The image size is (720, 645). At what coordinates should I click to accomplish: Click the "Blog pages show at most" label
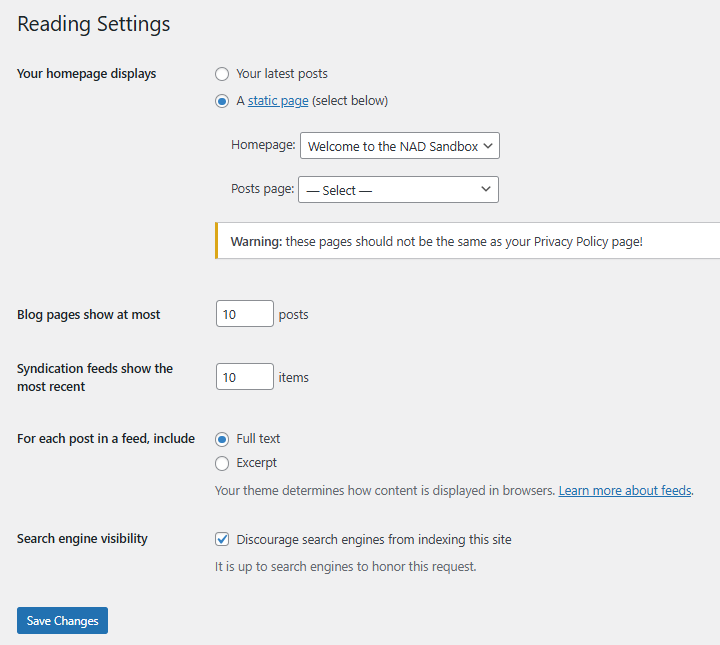[x=89, y=315]
